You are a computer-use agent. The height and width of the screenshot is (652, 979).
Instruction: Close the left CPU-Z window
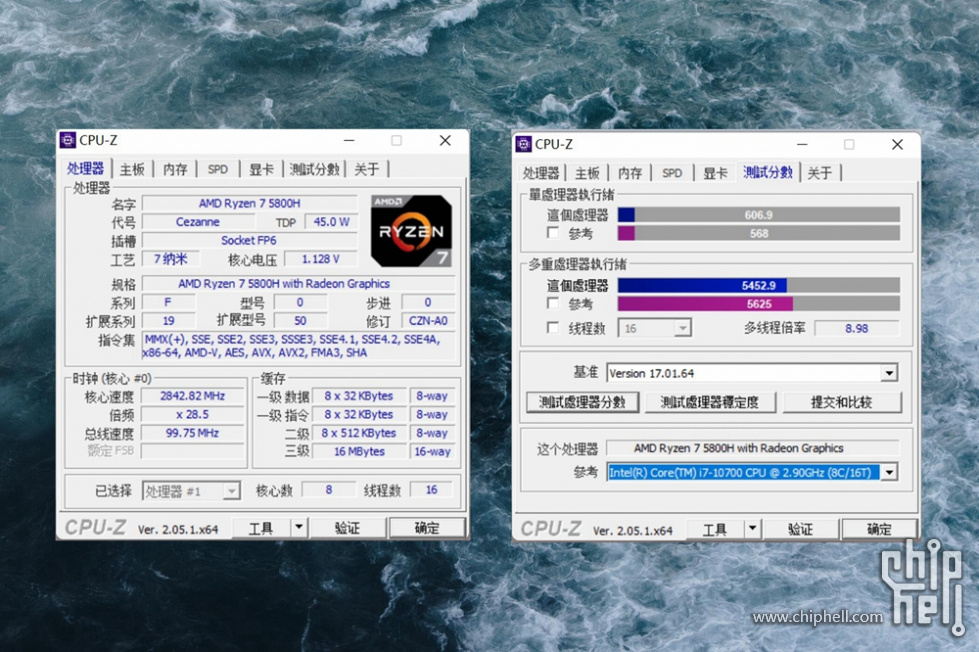[445, 141]
